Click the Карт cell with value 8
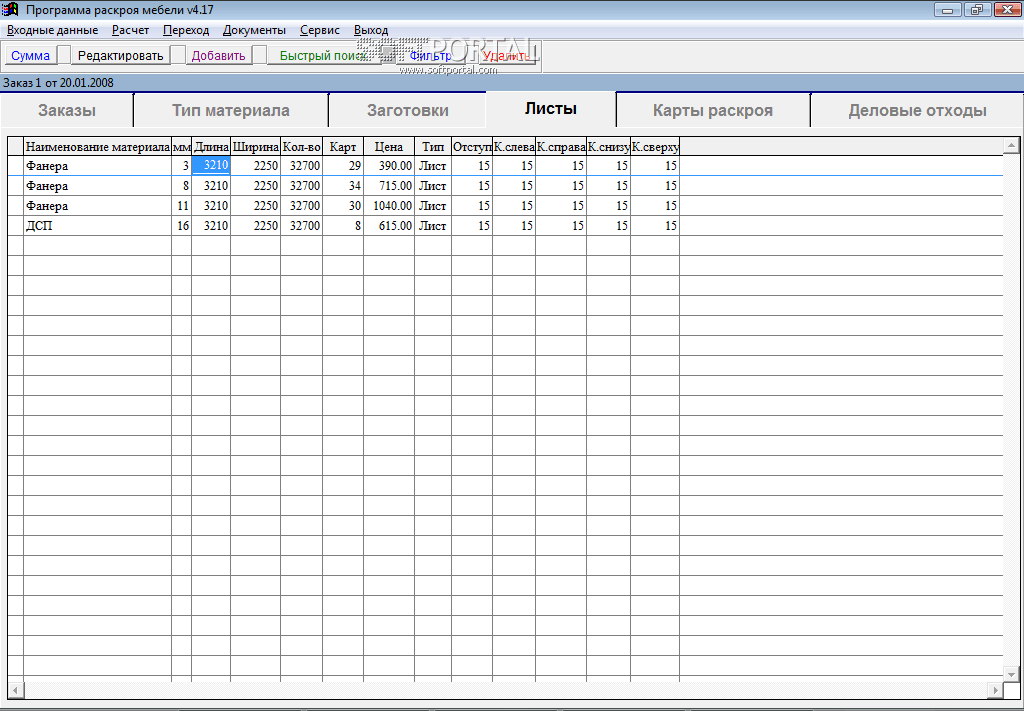Image resolution: width=1024 pixels, height=711 pixels. [343, 226]
